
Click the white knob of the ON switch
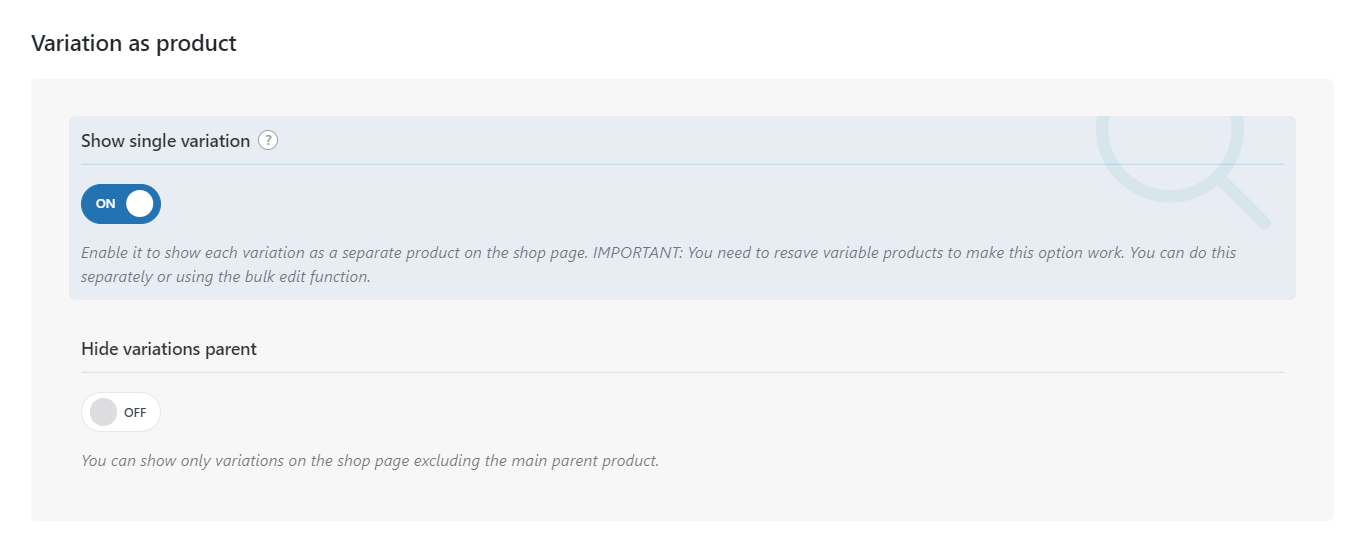point(140,204)
